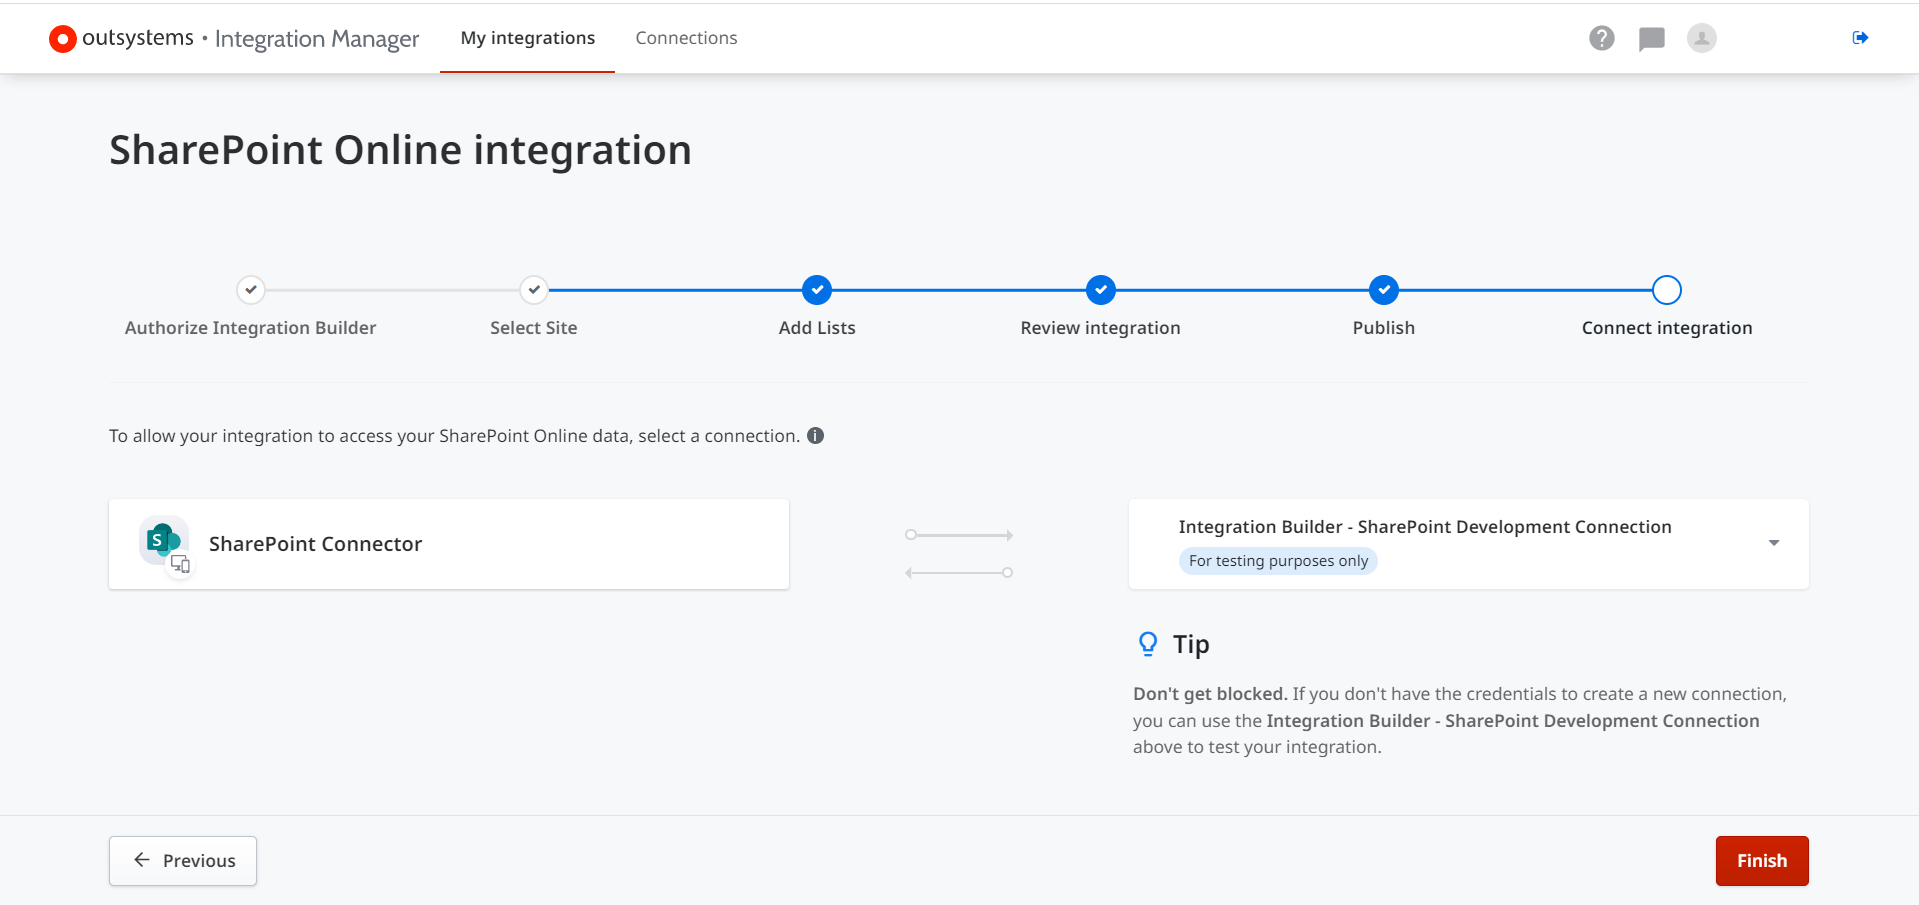The width and height of the screenshot is (1919, 905).
Task: Click the Tip lightbulb icon
Action: (x=1148, y=644)
